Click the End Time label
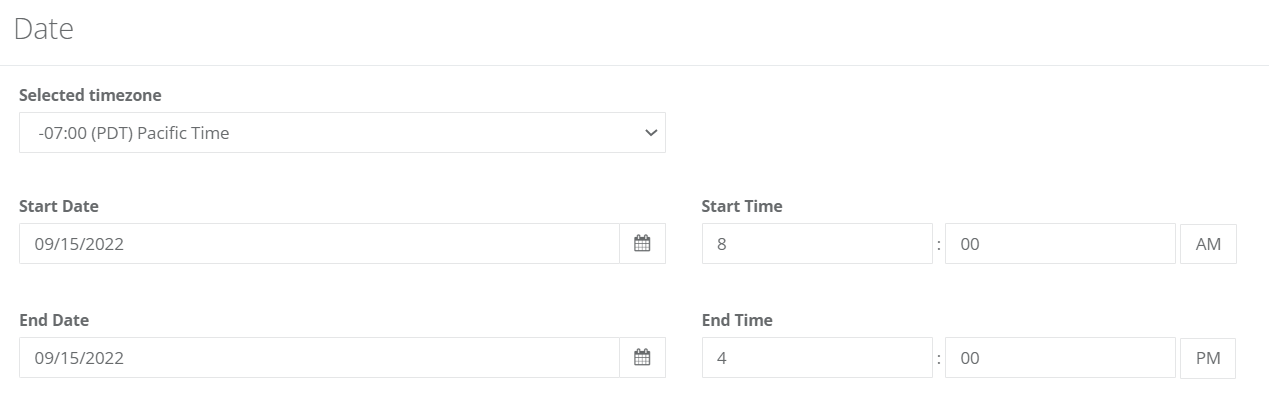This screenshot has width=1269, height=408. pos(737,320)
